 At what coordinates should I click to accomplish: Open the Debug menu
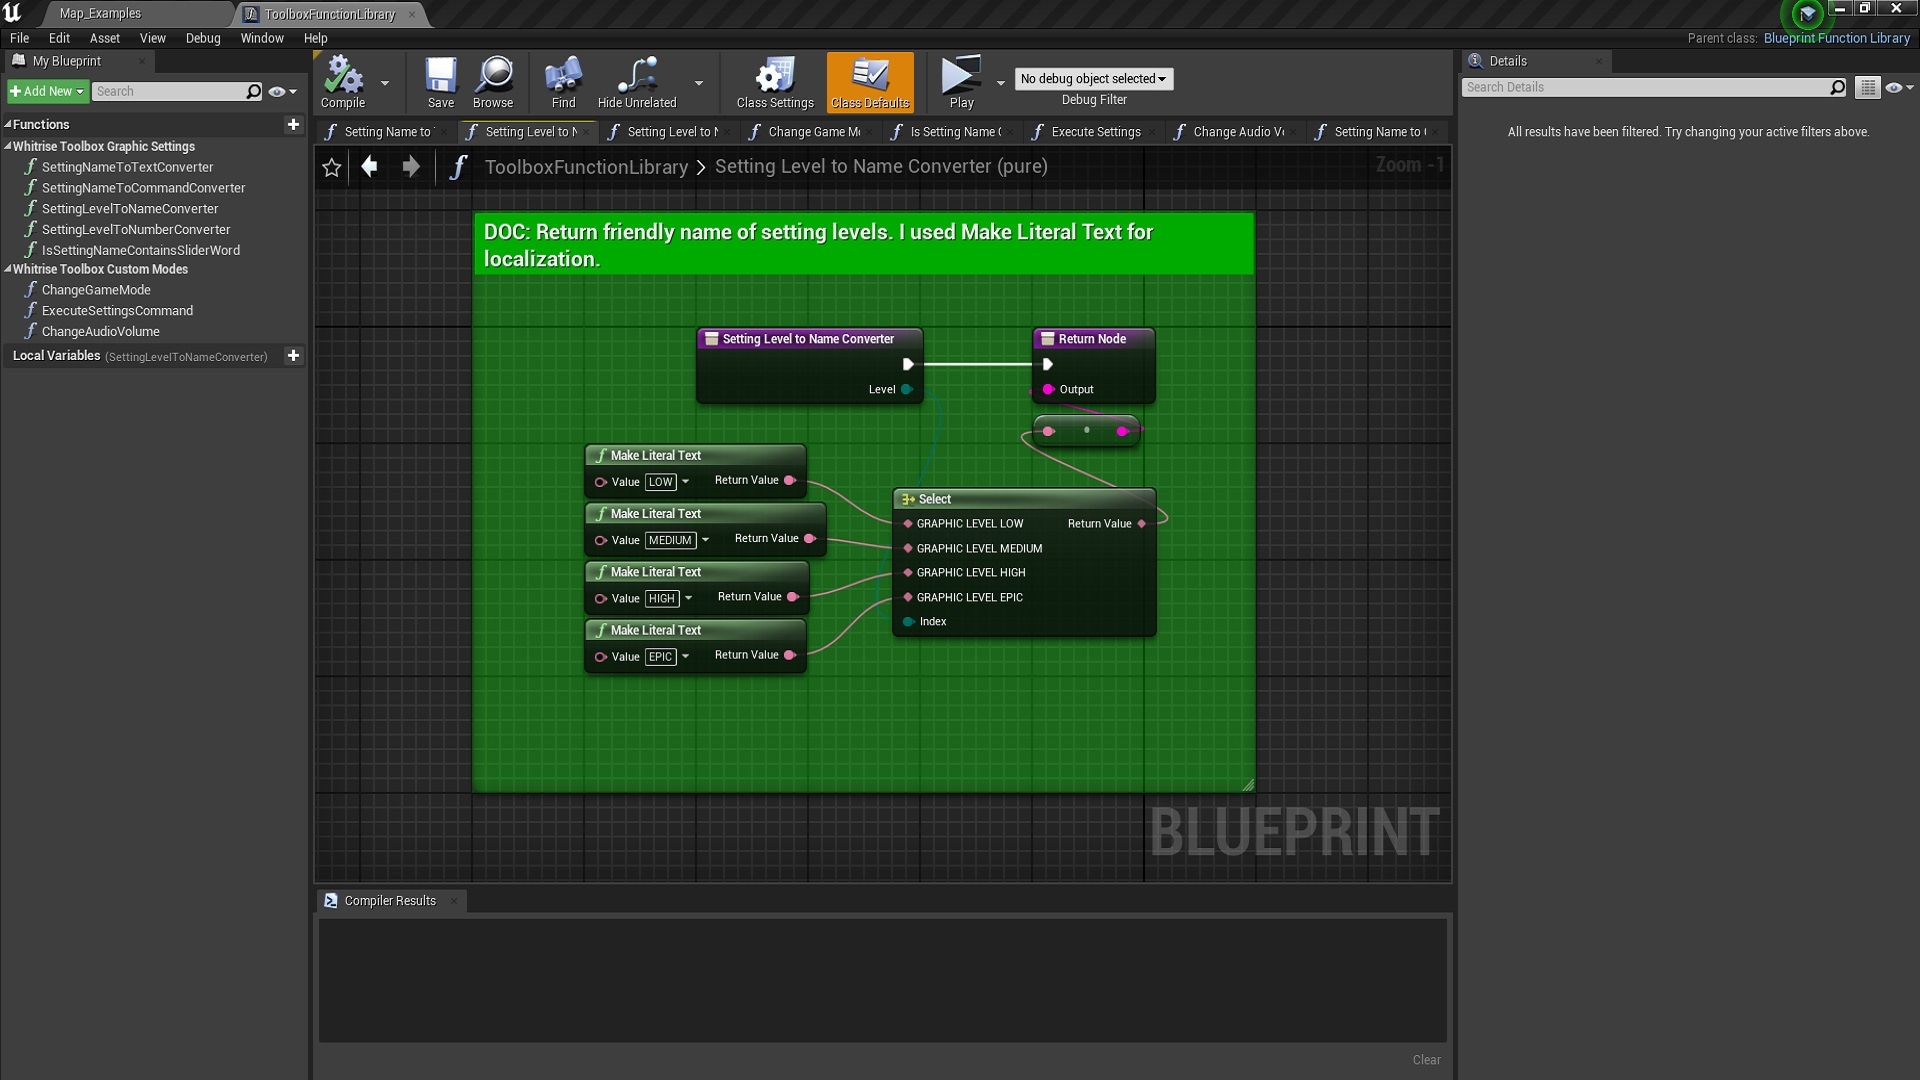203,38
